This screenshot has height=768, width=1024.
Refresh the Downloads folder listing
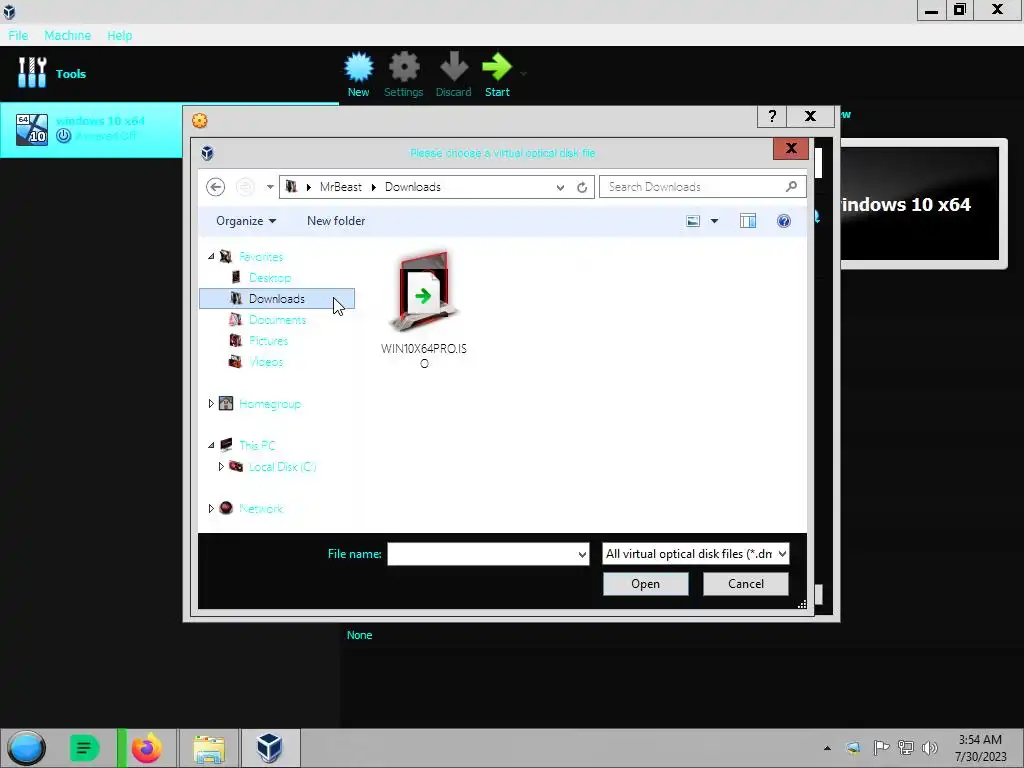coord(582,187)
